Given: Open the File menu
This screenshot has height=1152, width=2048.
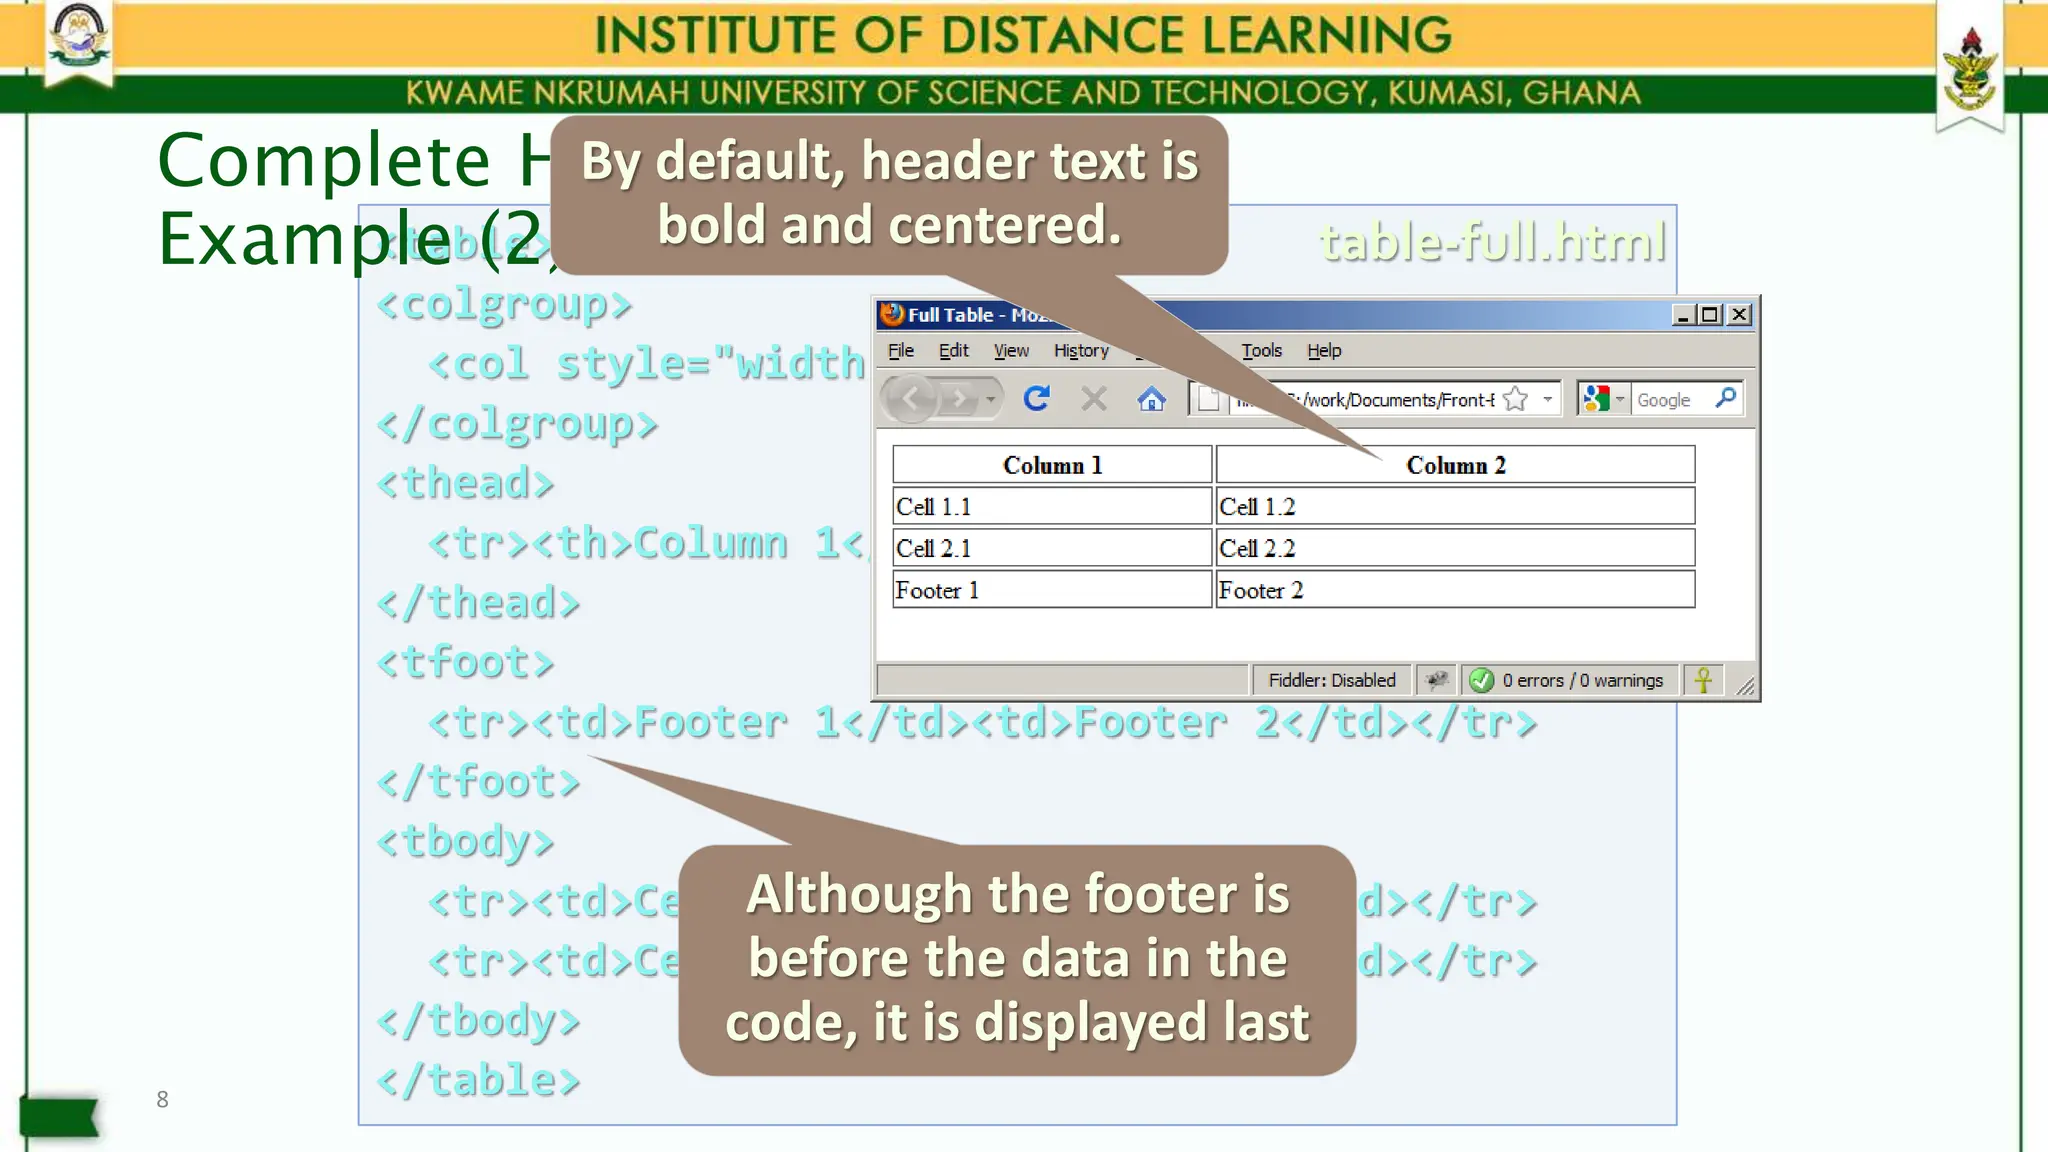Looking at the screenshot, I should (x=900, y=350).
